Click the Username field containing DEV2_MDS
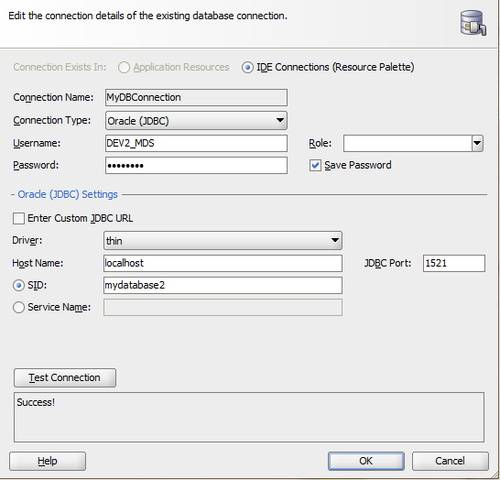Viewport: 500px width, 480px height. [196, 143]
